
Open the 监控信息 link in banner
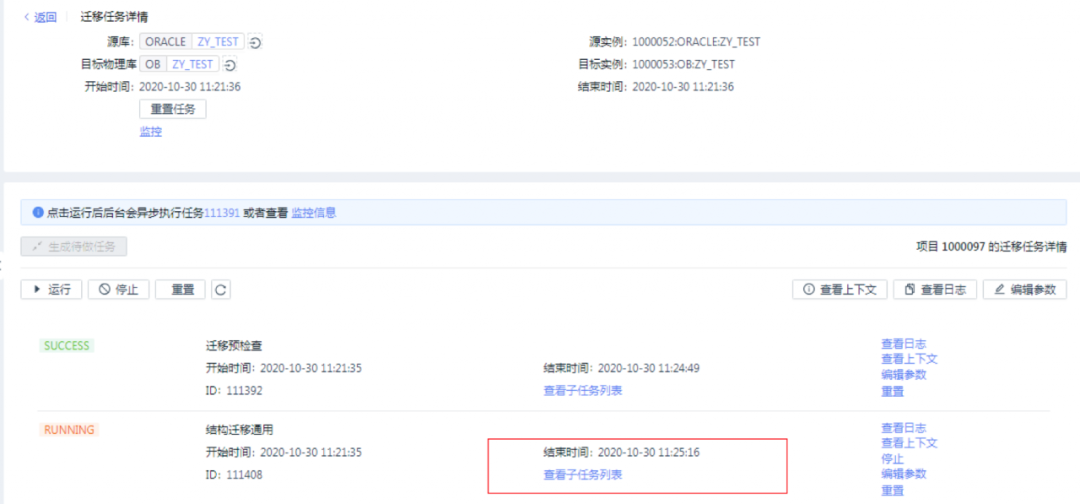(x=313, y=213)
